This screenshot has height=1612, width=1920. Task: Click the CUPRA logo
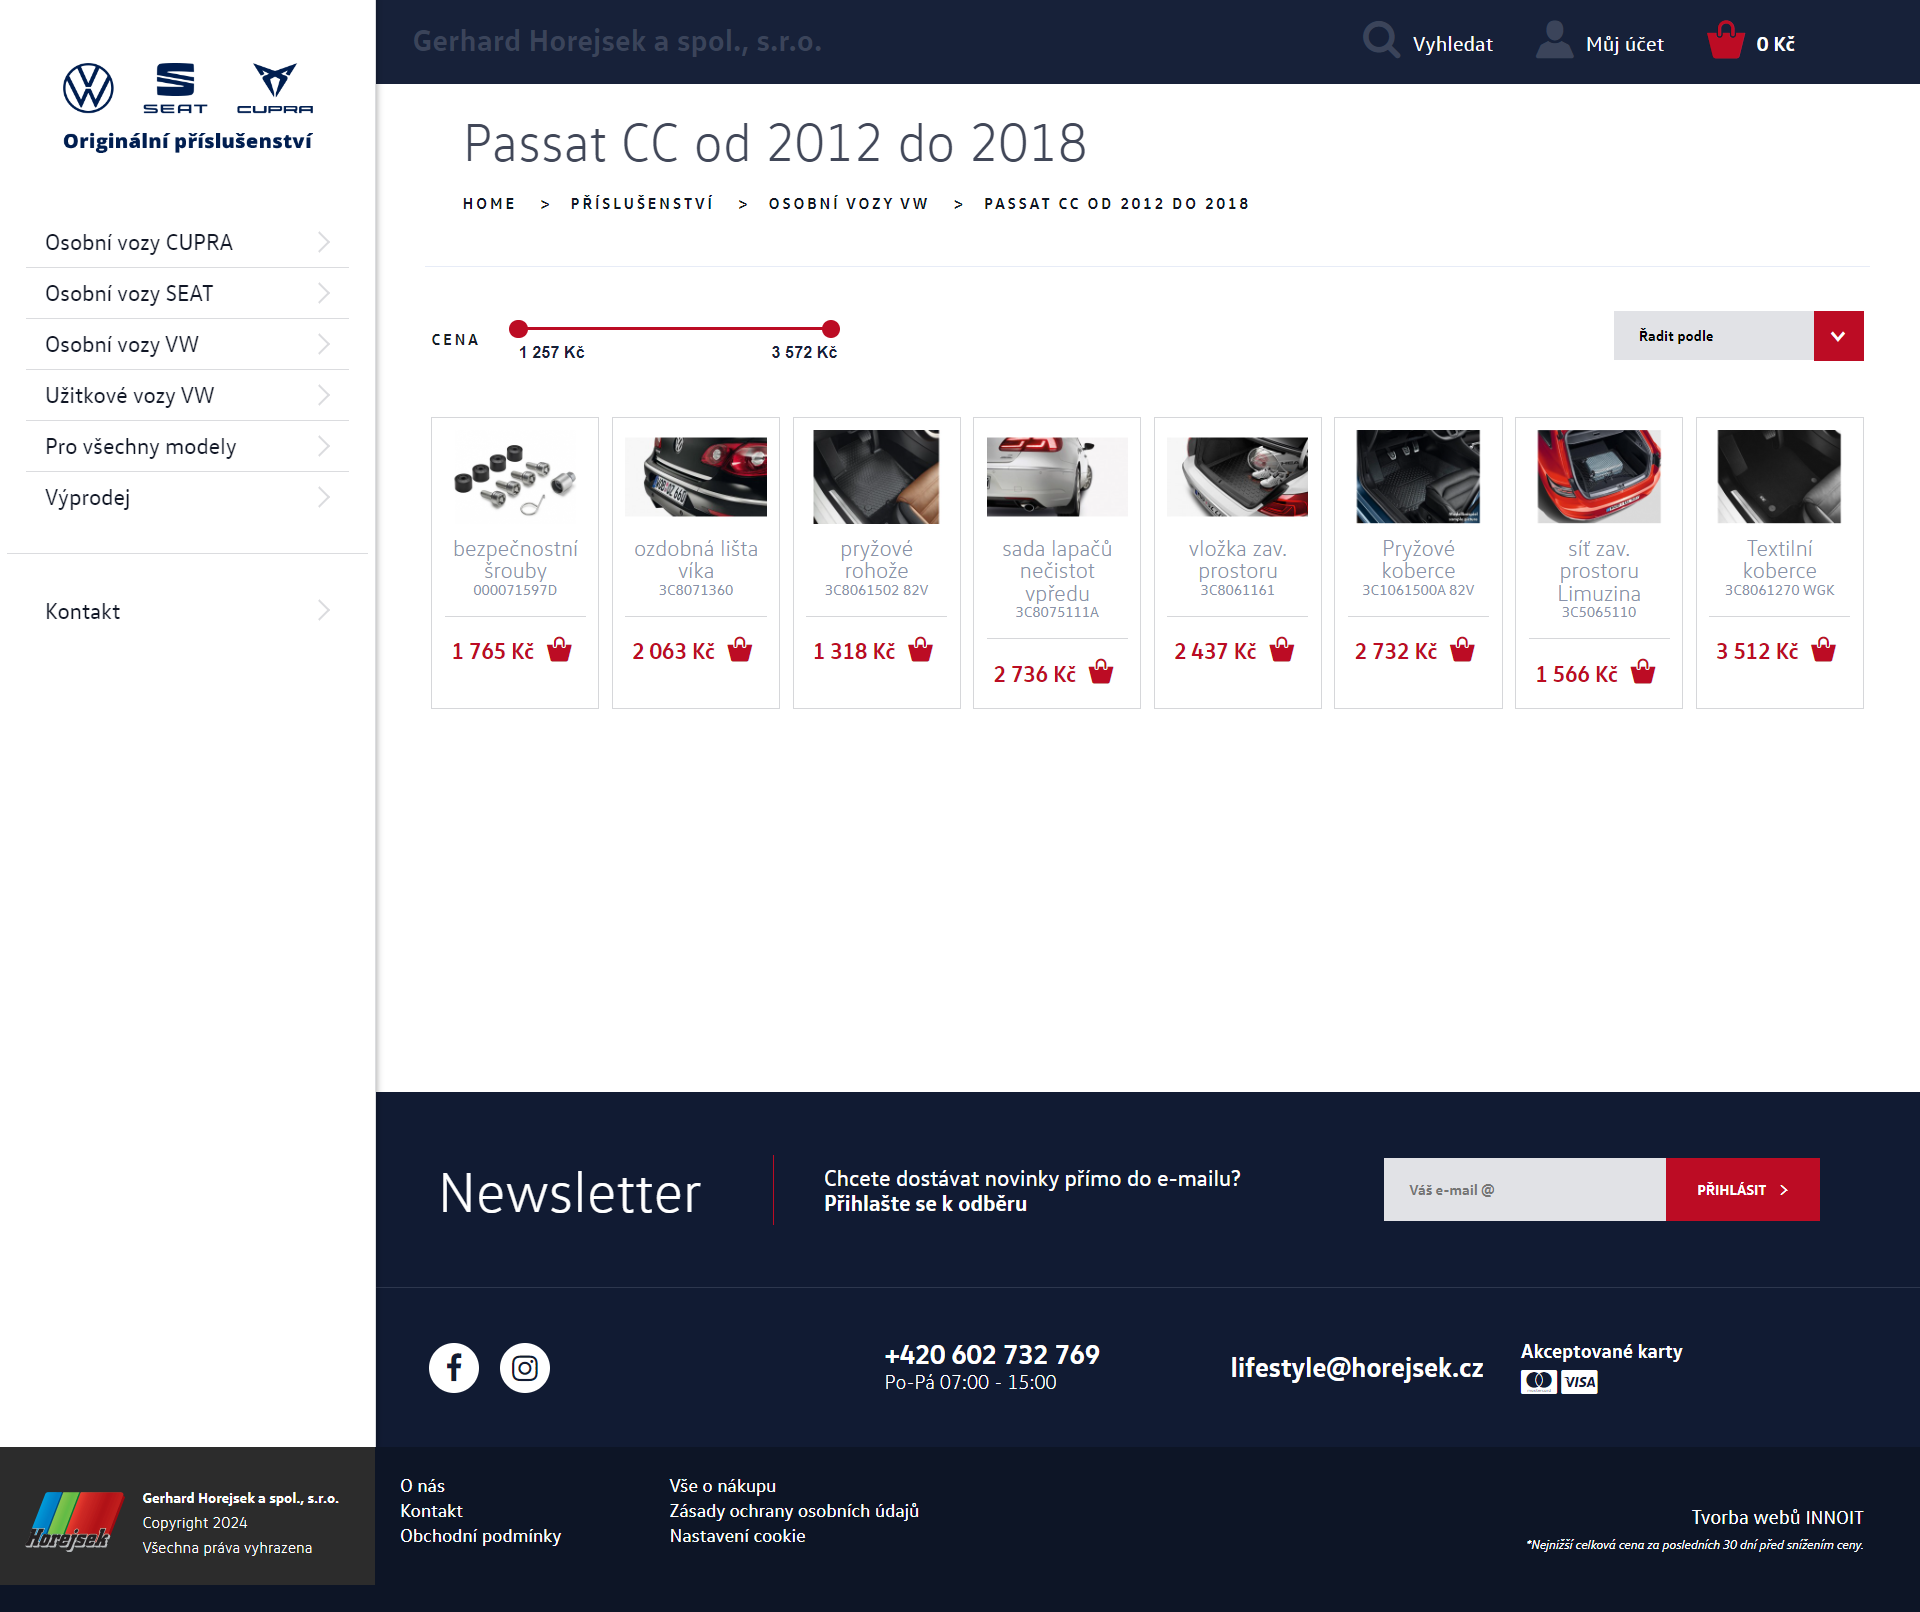pyautogui.click(x=275, y=87)
